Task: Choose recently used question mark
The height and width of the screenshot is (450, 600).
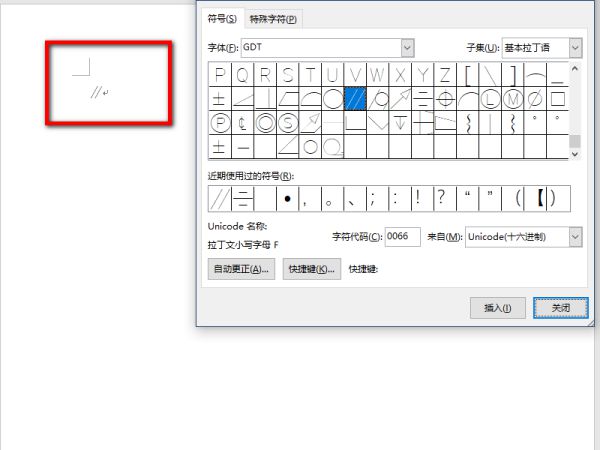Action: (x=445, y=199)
